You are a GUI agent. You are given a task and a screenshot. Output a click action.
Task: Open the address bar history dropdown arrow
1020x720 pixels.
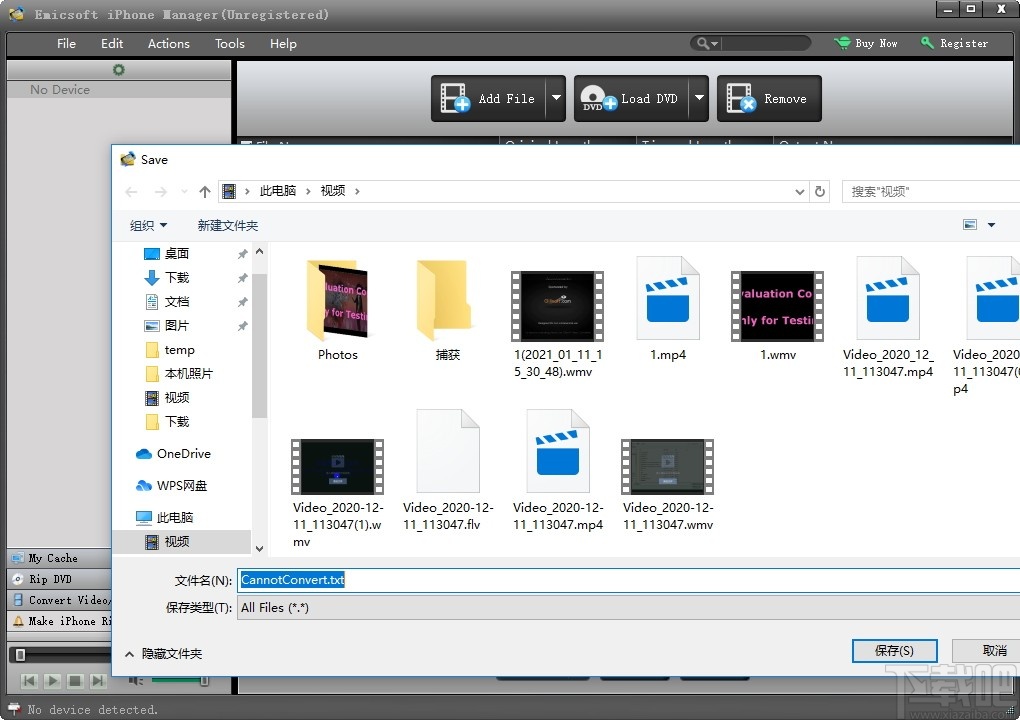click(798, 191)
